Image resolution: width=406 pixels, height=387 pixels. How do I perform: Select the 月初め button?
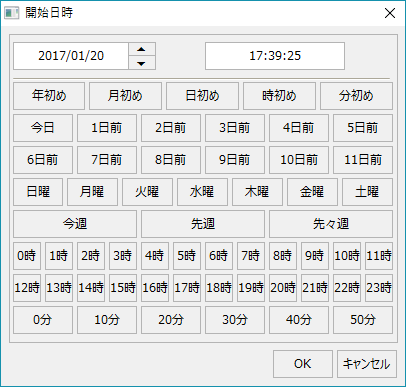125,96
